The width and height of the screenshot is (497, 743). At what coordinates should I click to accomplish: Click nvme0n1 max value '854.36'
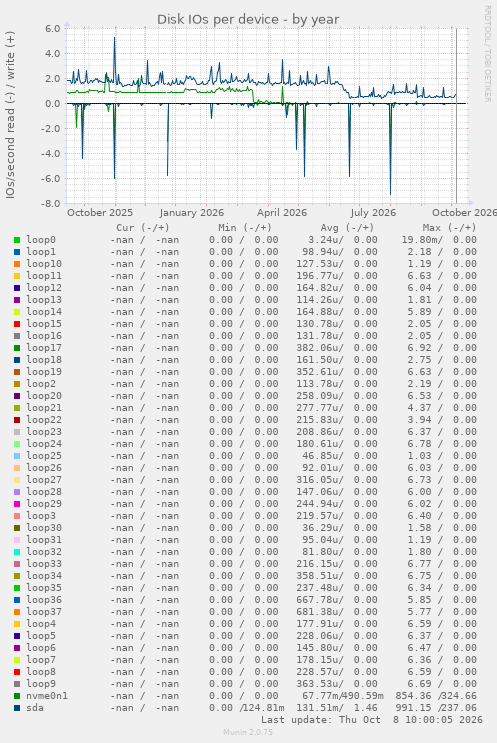pyautogui.click(x=412, y=696)
